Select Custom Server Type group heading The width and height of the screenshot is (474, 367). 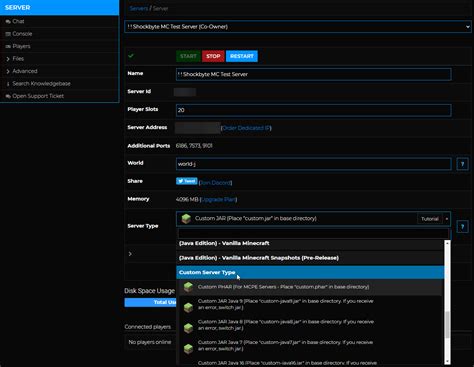click(x=310, y=272)
